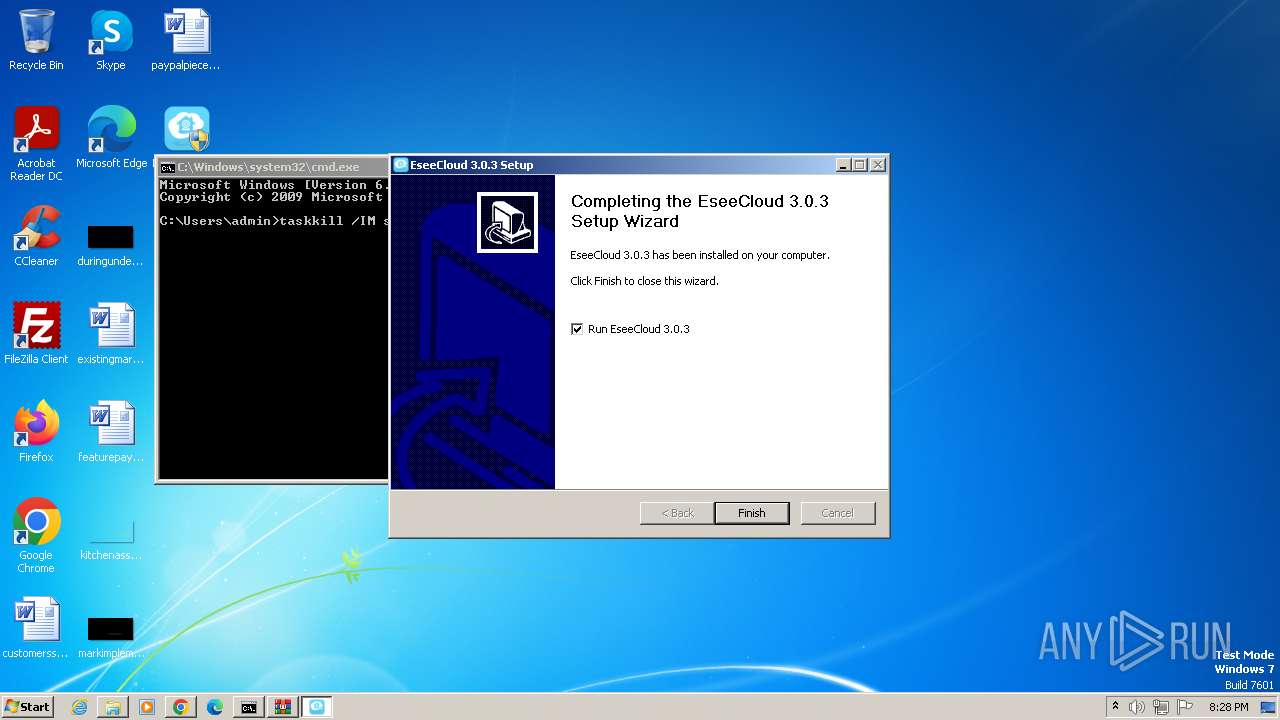Open FileZilla Client desktop icon
The image size is (1280, 720).
36,333
